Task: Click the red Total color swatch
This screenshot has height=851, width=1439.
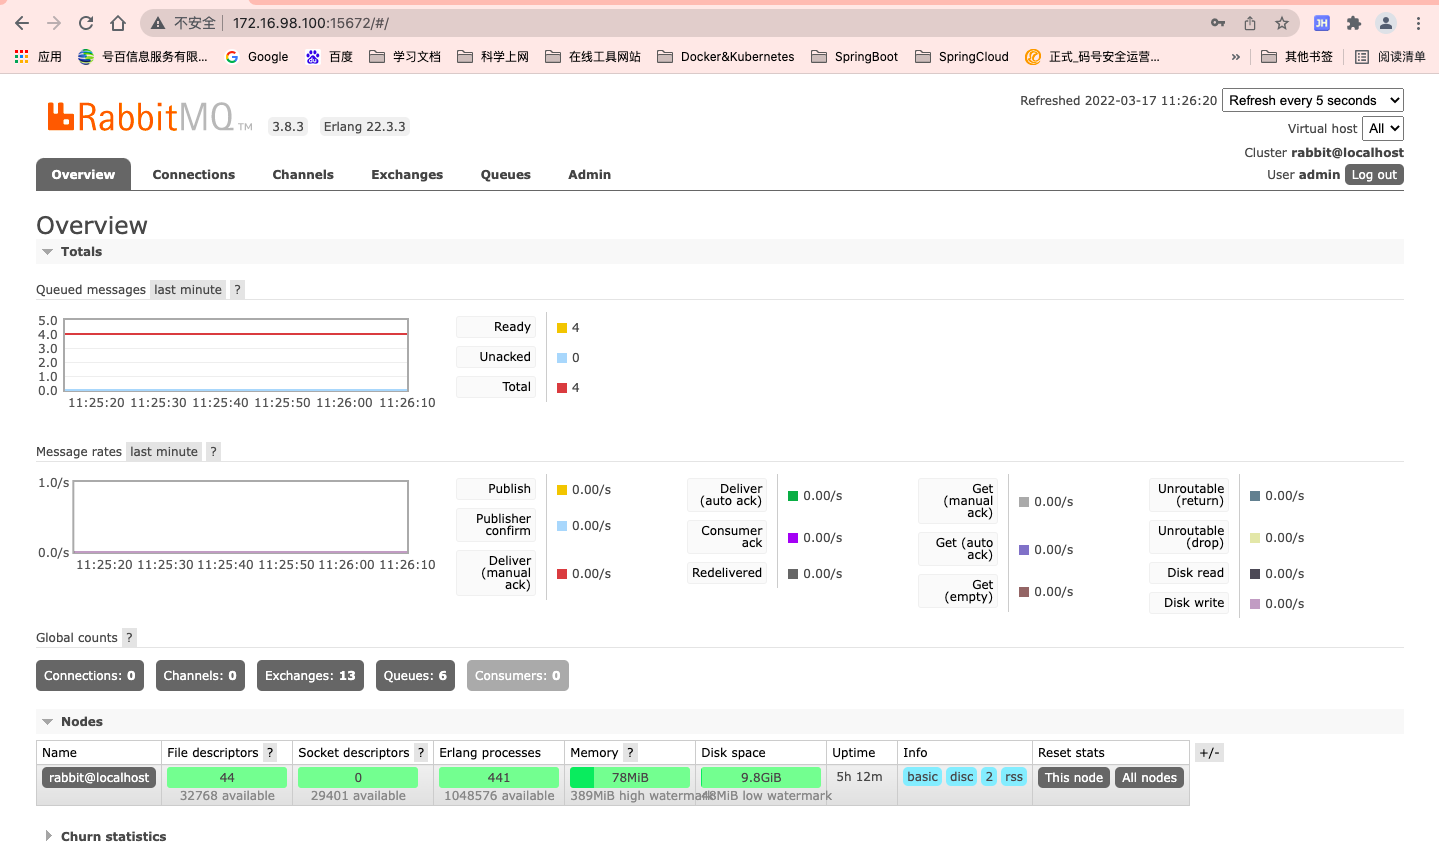Action: 562,388
